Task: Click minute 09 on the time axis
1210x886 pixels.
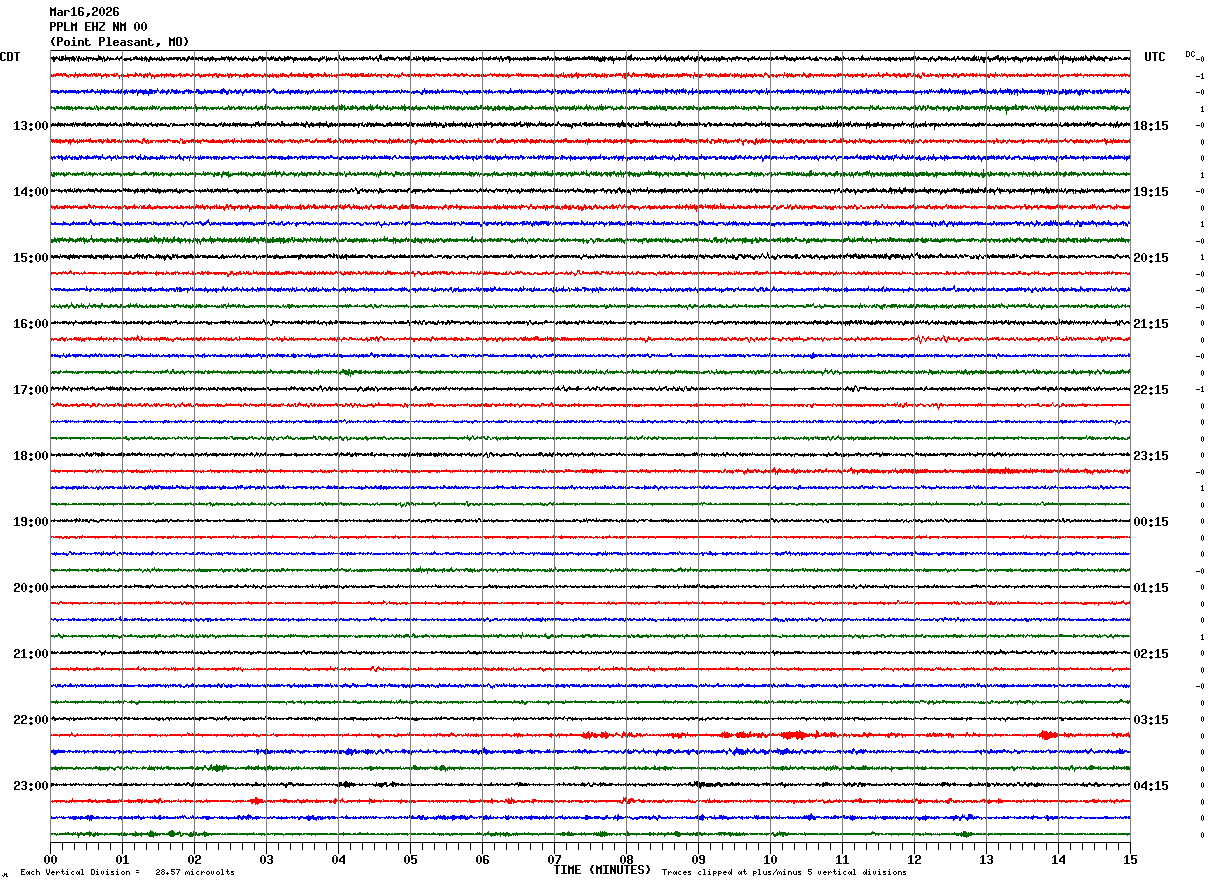Action: pyautogui.click(x=698, y=859)
